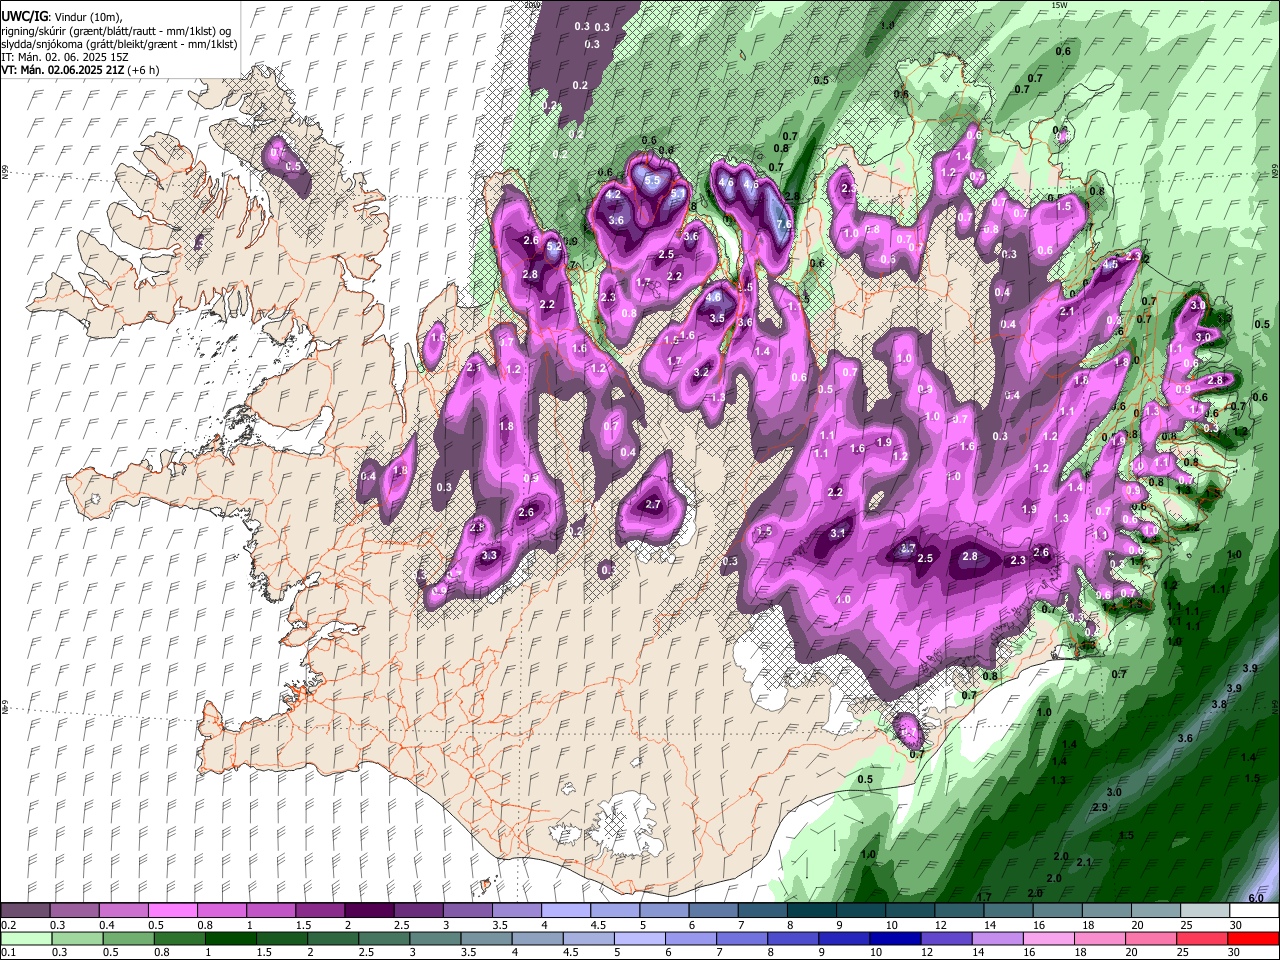Select the top-row pink swatch between 0.5 and 0.8
This screenshot has height=960, width=1280.
pos(172,911)
